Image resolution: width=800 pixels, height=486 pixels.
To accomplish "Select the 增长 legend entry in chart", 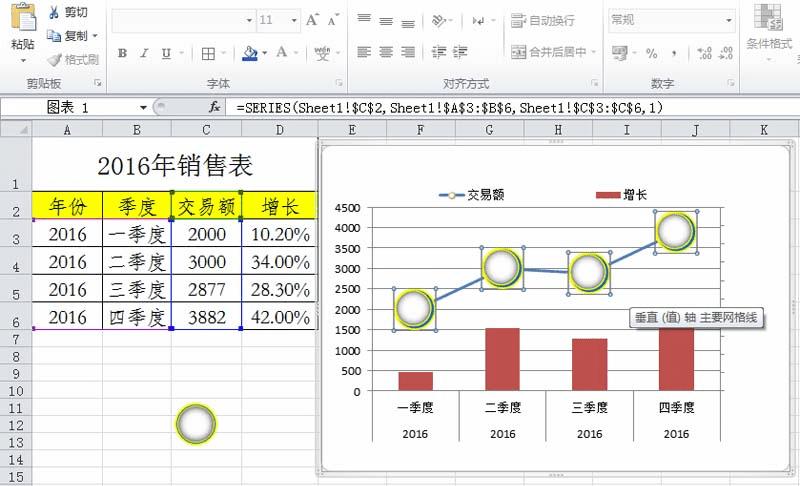I will [621, 195].
